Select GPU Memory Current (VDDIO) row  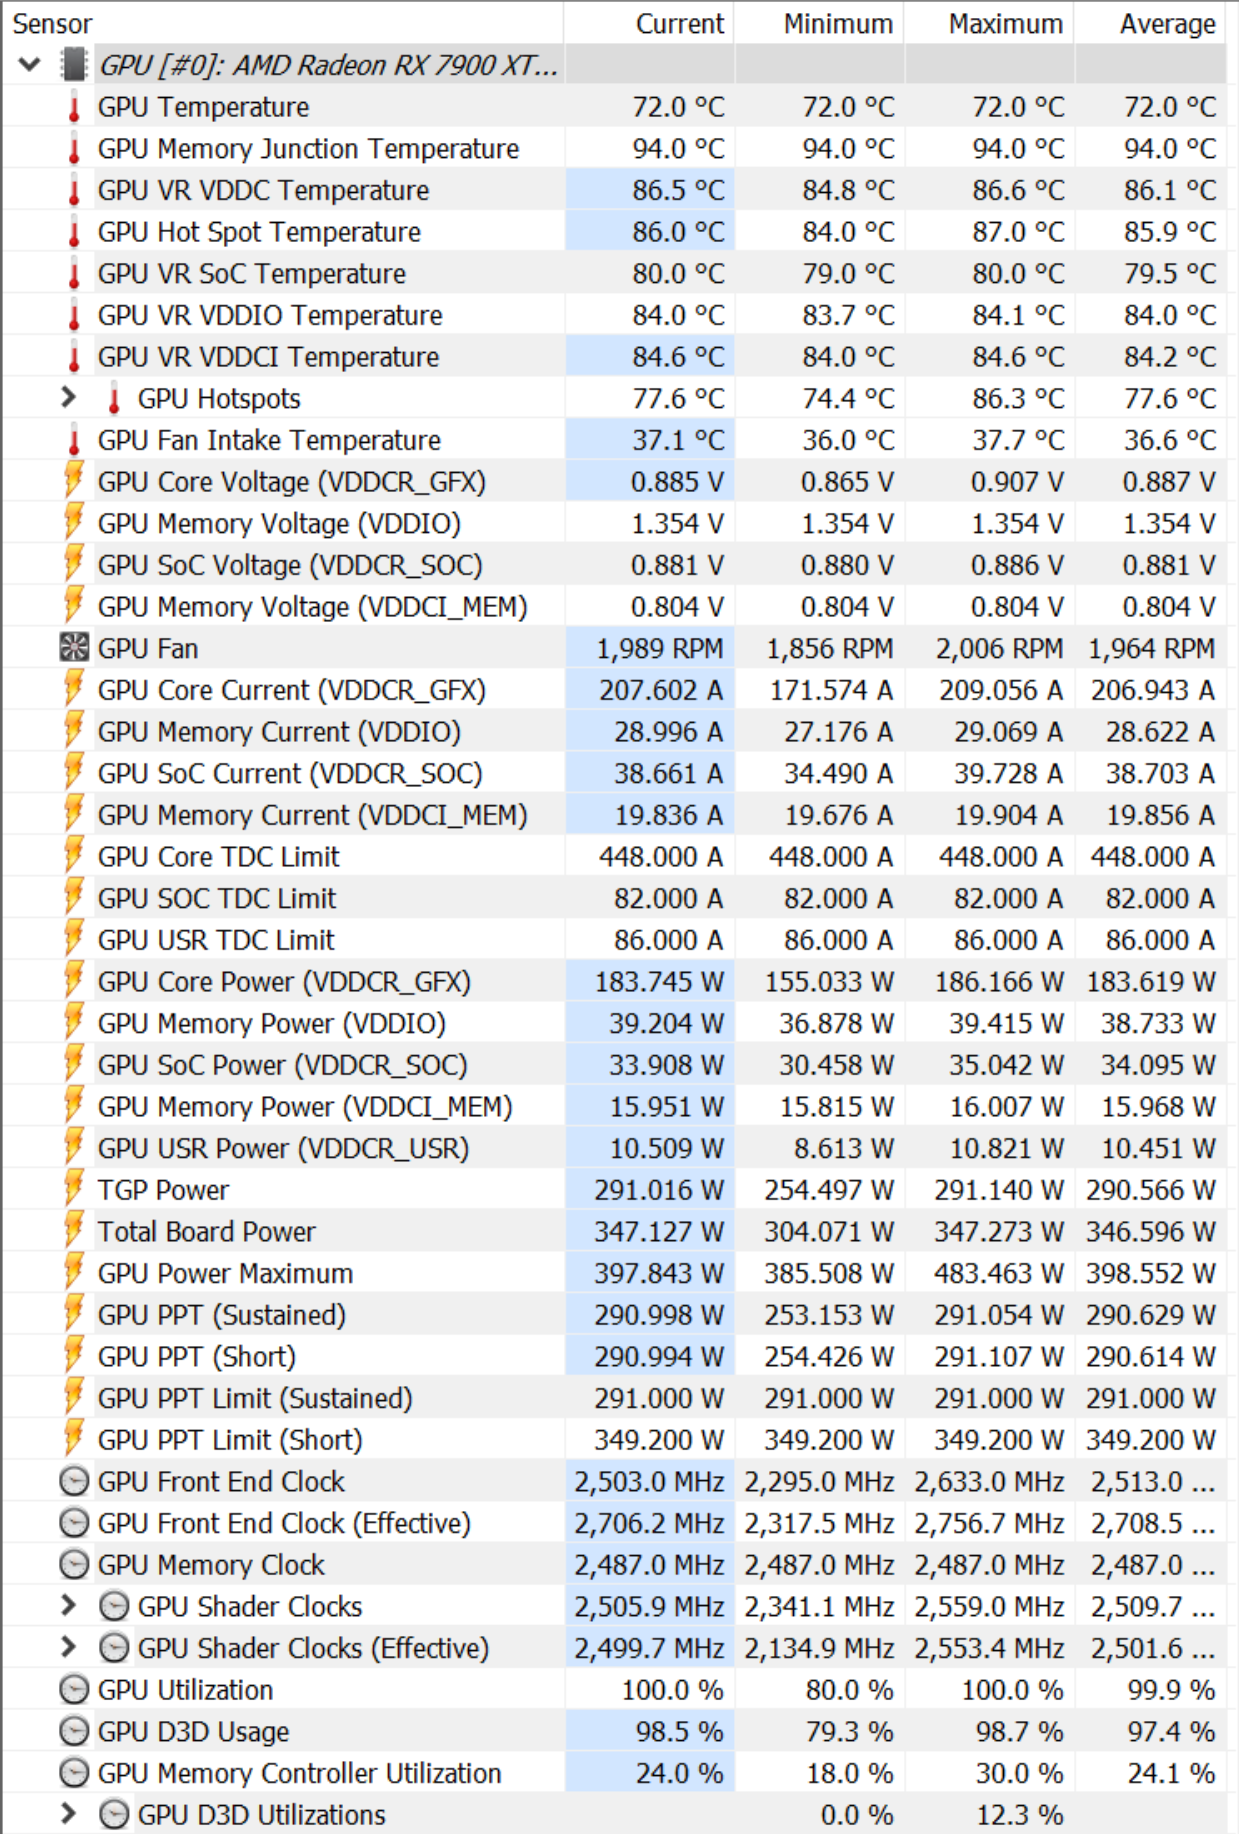coord(614,732)
